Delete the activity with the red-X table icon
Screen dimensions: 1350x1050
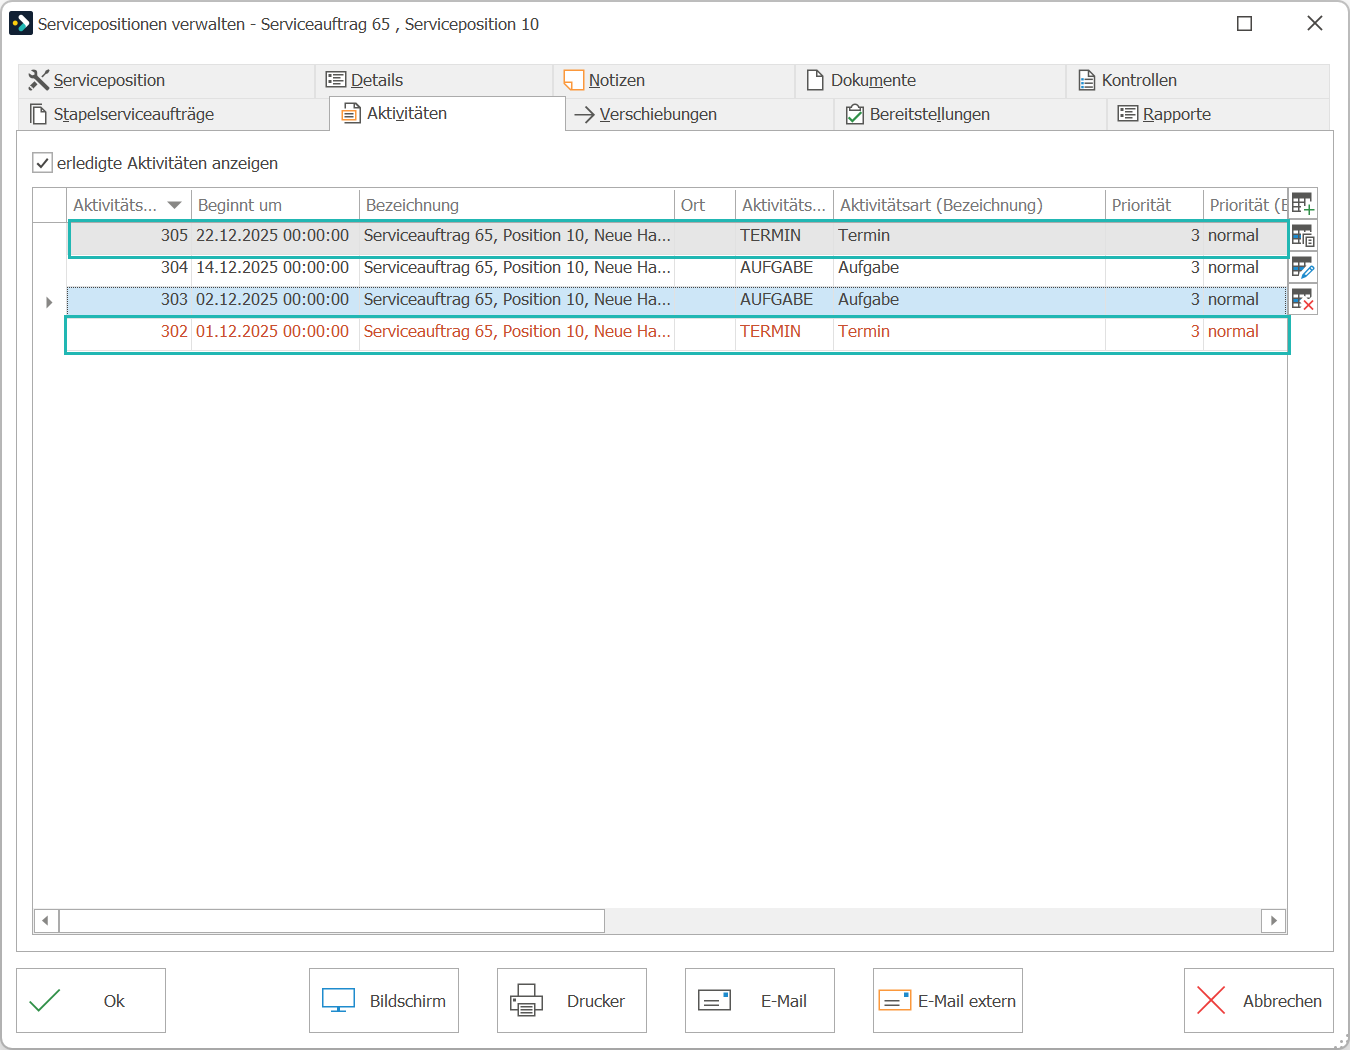pyautogui.click(x=1303, y=299)
